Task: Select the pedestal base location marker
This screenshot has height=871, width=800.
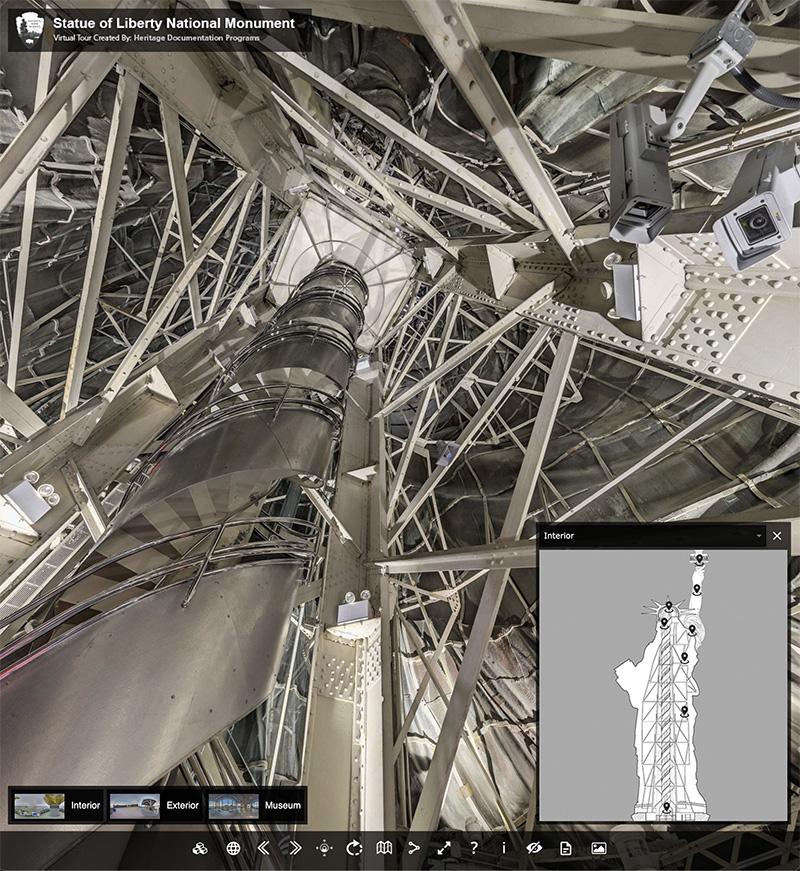Action: [x=667, y=807]
